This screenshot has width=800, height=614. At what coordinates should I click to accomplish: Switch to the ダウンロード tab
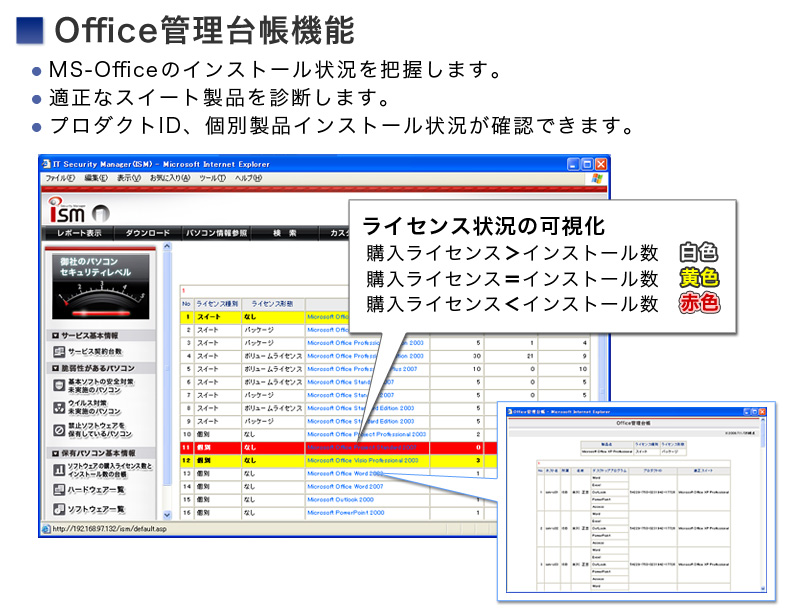[x=147, y=233]
